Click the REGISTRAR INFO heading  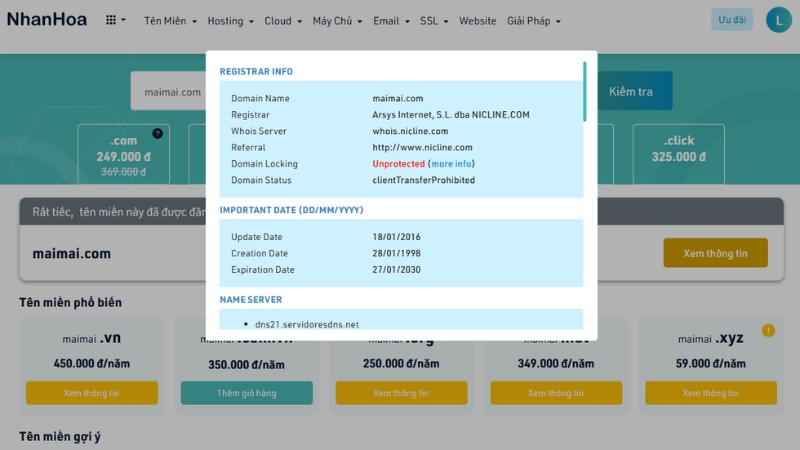click(x=256, y=71)
